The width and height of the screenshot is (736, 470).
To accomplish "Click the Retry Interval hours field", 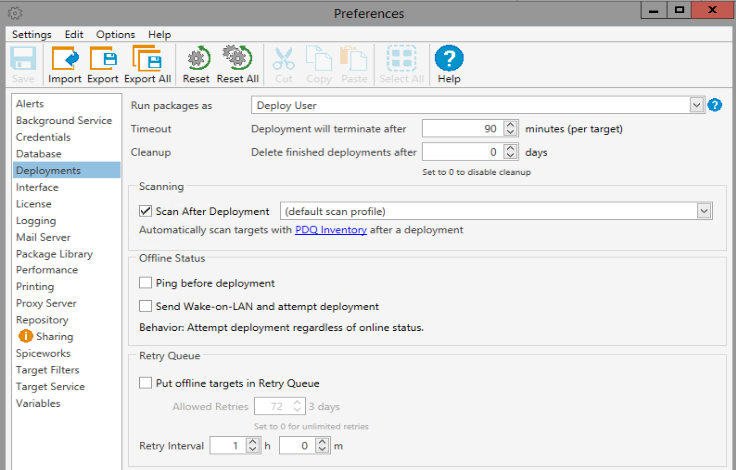I will [226, 446].
